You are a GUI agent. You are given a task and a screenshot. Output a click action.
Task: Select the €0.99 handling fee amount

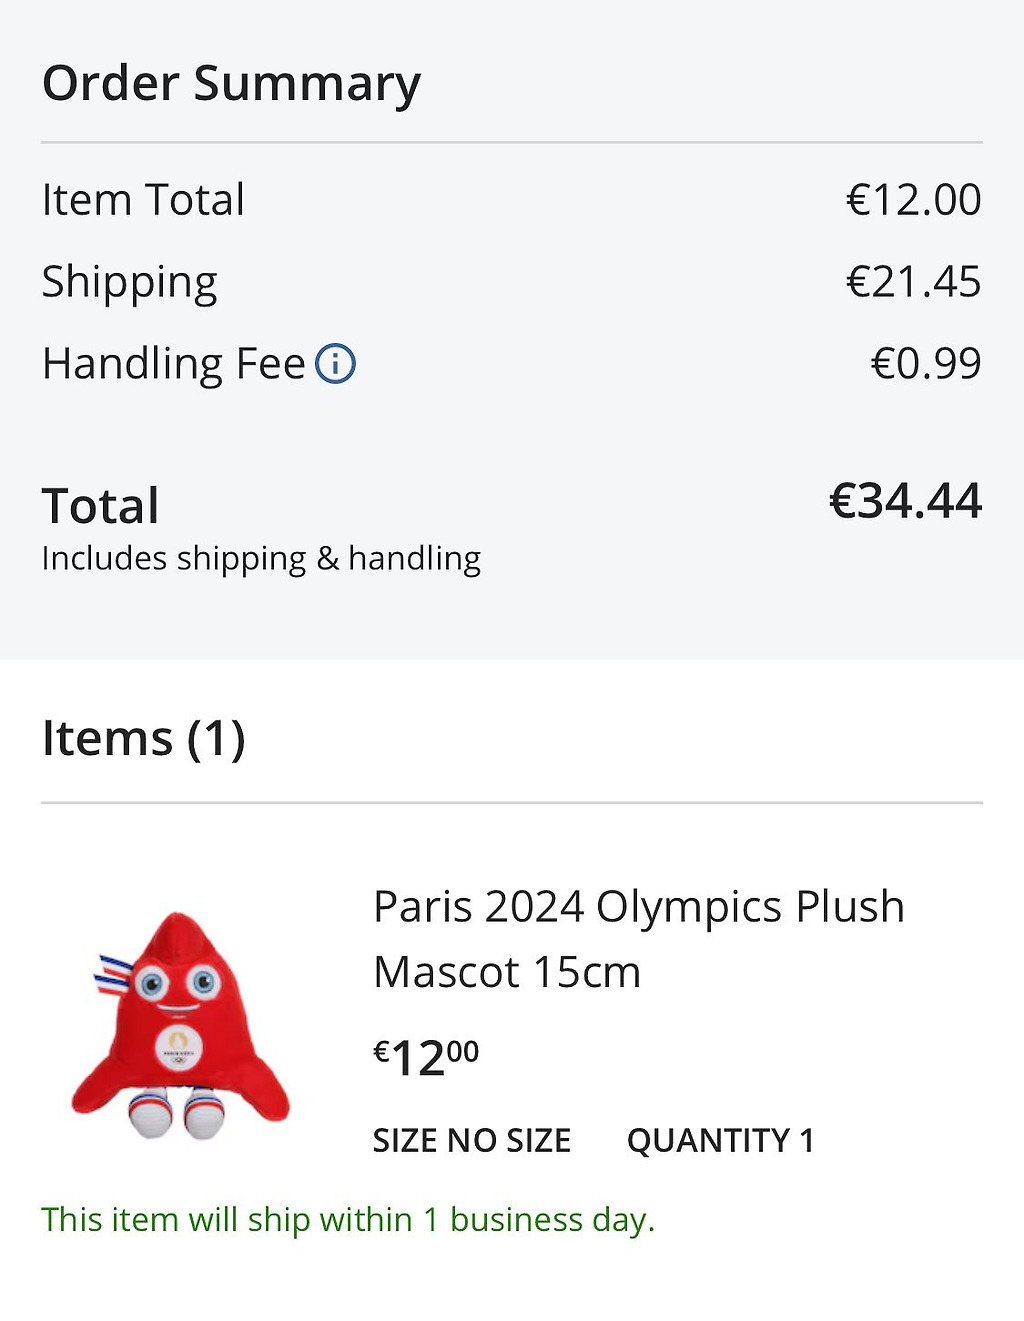925,364
